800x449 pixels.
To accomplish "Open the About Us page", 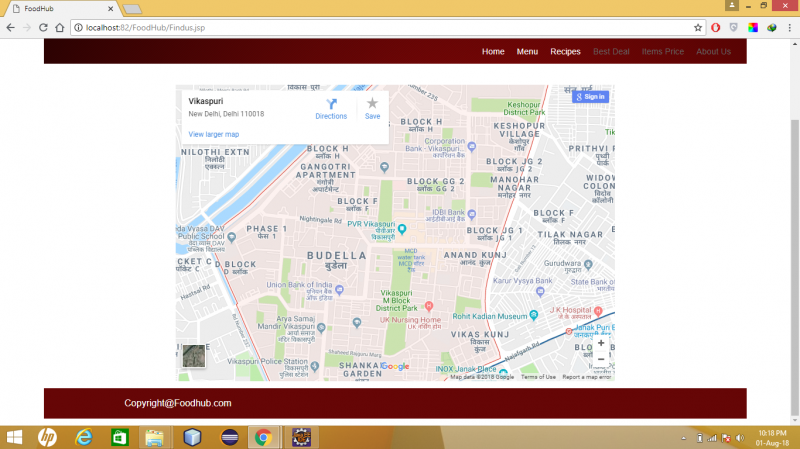I will click(713, 52).
